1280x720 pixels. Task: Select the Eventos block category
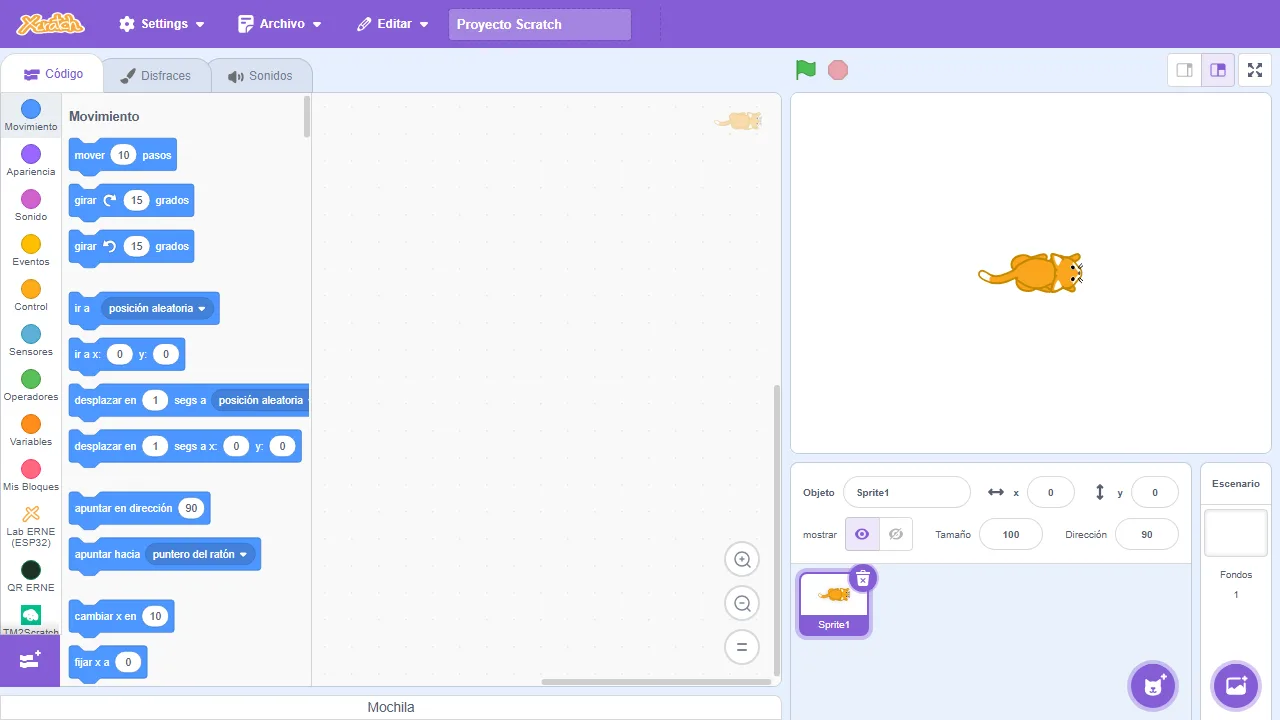tap(31, 250)
